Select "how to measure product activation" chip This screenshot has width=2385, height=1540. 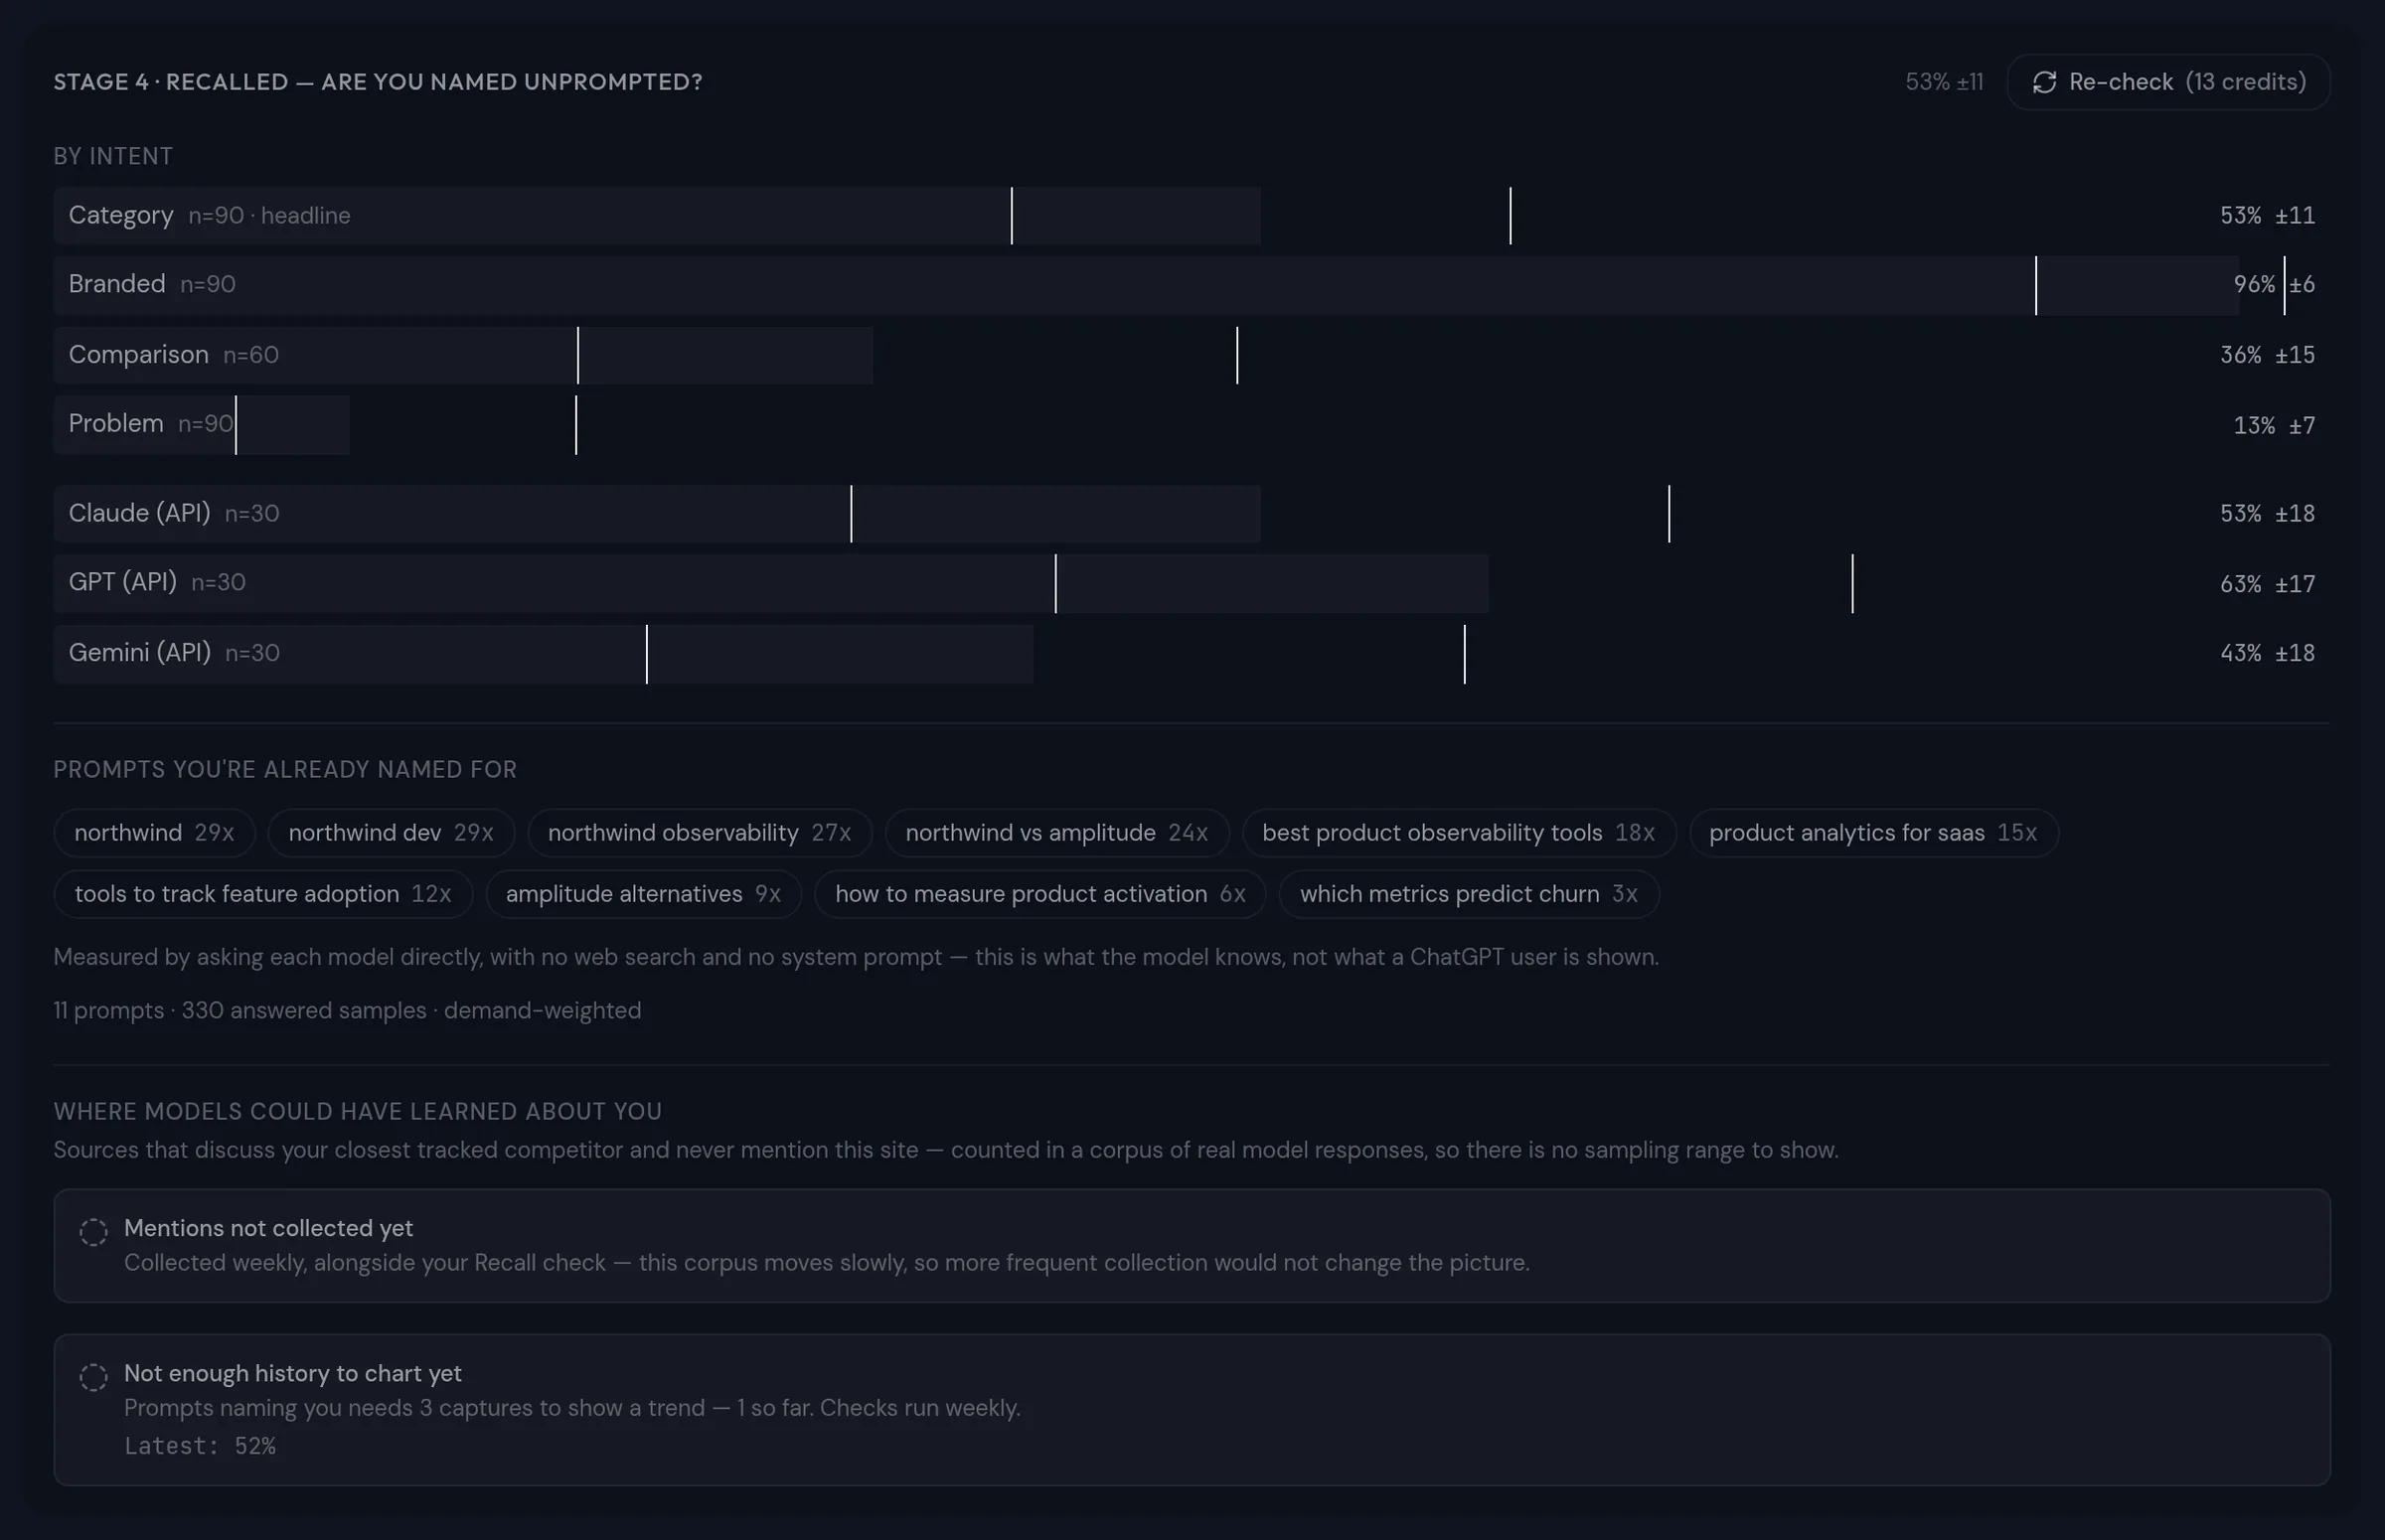click(x=1040, y=894)
